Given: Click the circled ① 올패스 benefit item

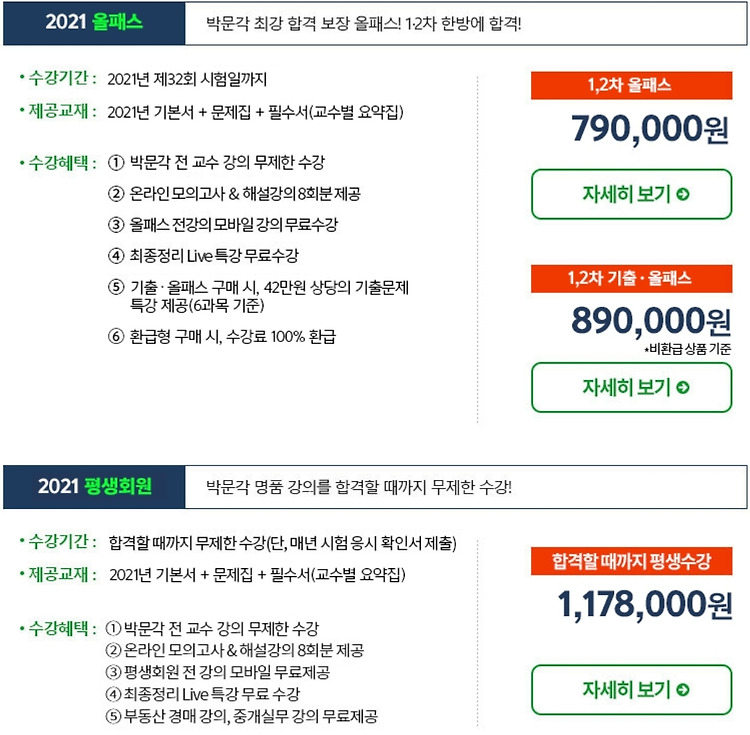Looking at the screenshot, I should [x=216, y=163].
